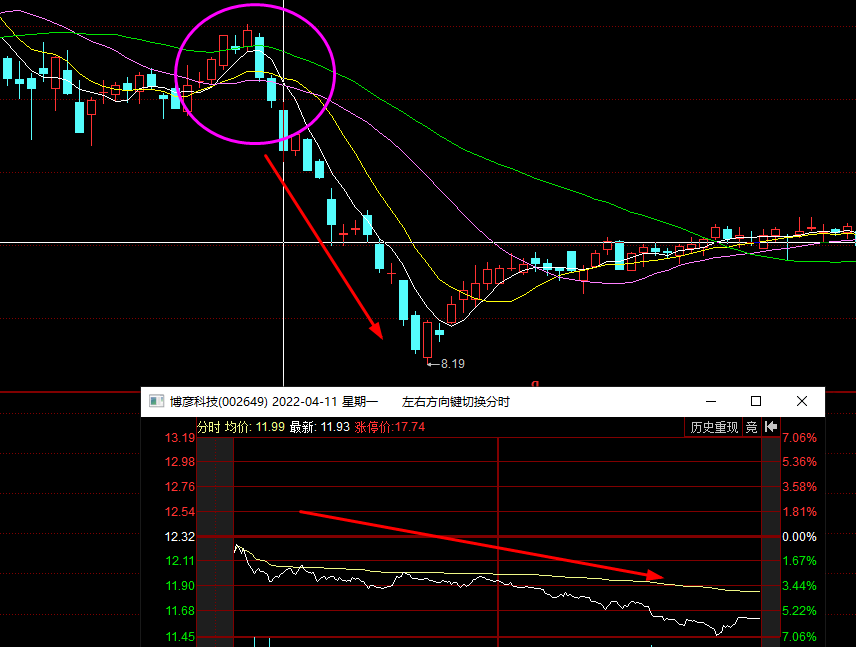The image size is (856, 647).
Task: Click the 11.45 price axis label
Action: [x=180, y=637]
